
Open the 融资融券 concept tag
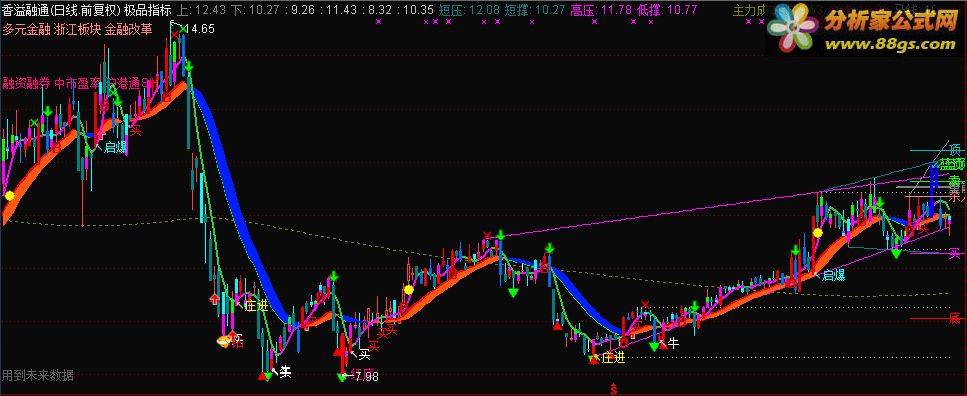coord(27,83)
